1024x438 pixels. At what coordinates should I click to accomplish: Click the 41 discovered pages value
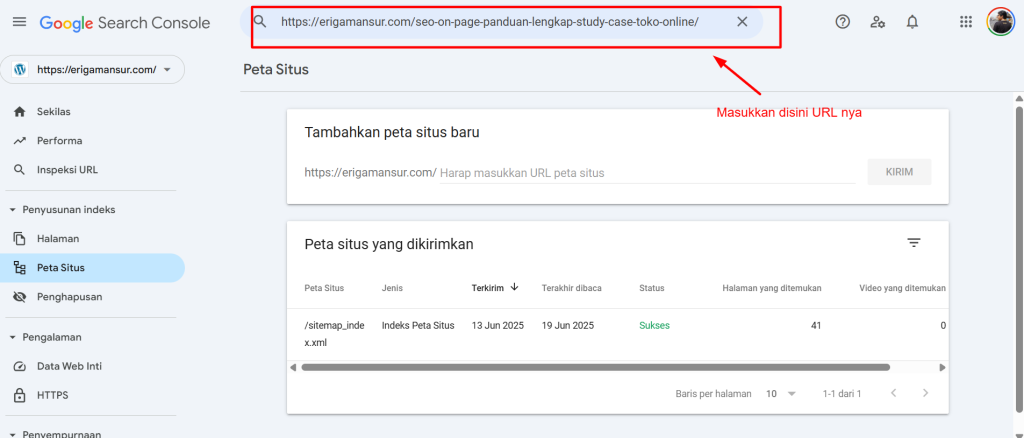(x=816, y=326)
